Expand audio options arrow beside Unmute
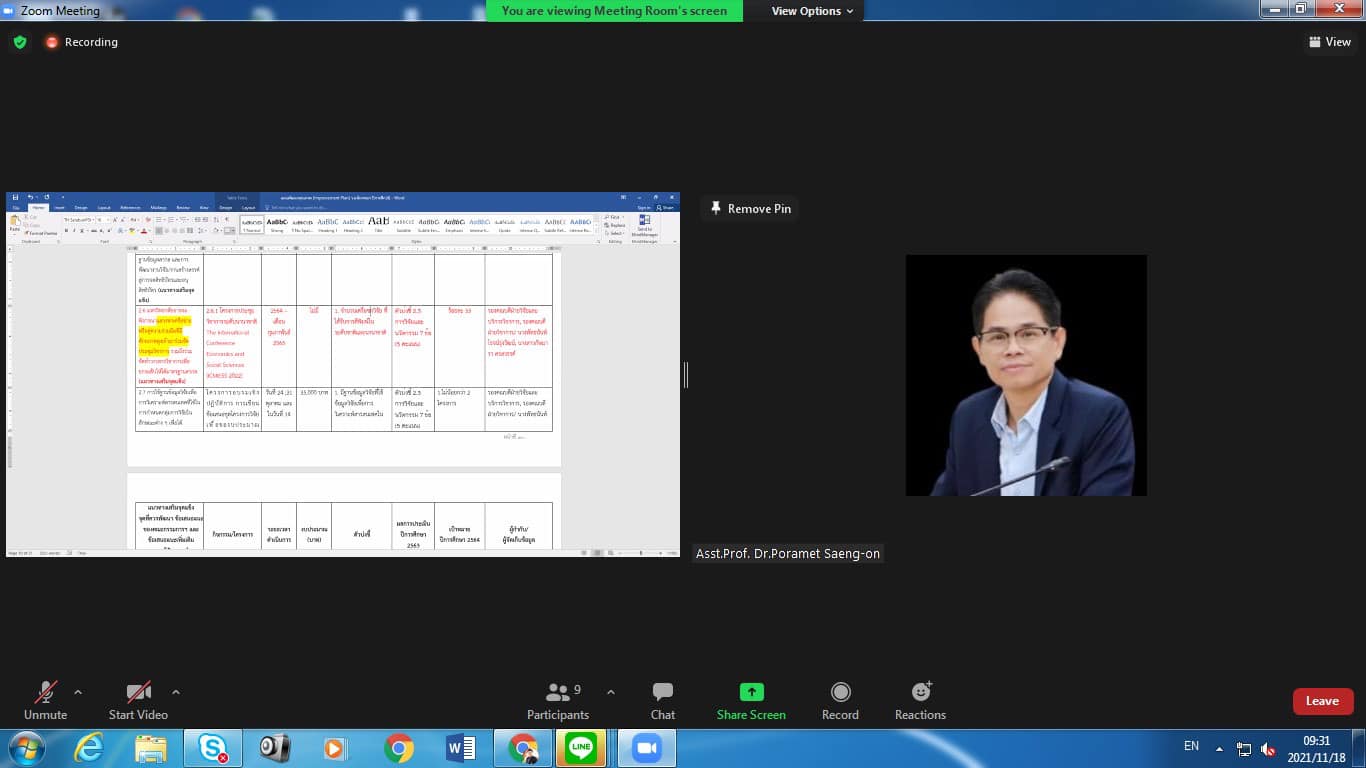This screenshot has width=1366, height=768. [78, 692]
